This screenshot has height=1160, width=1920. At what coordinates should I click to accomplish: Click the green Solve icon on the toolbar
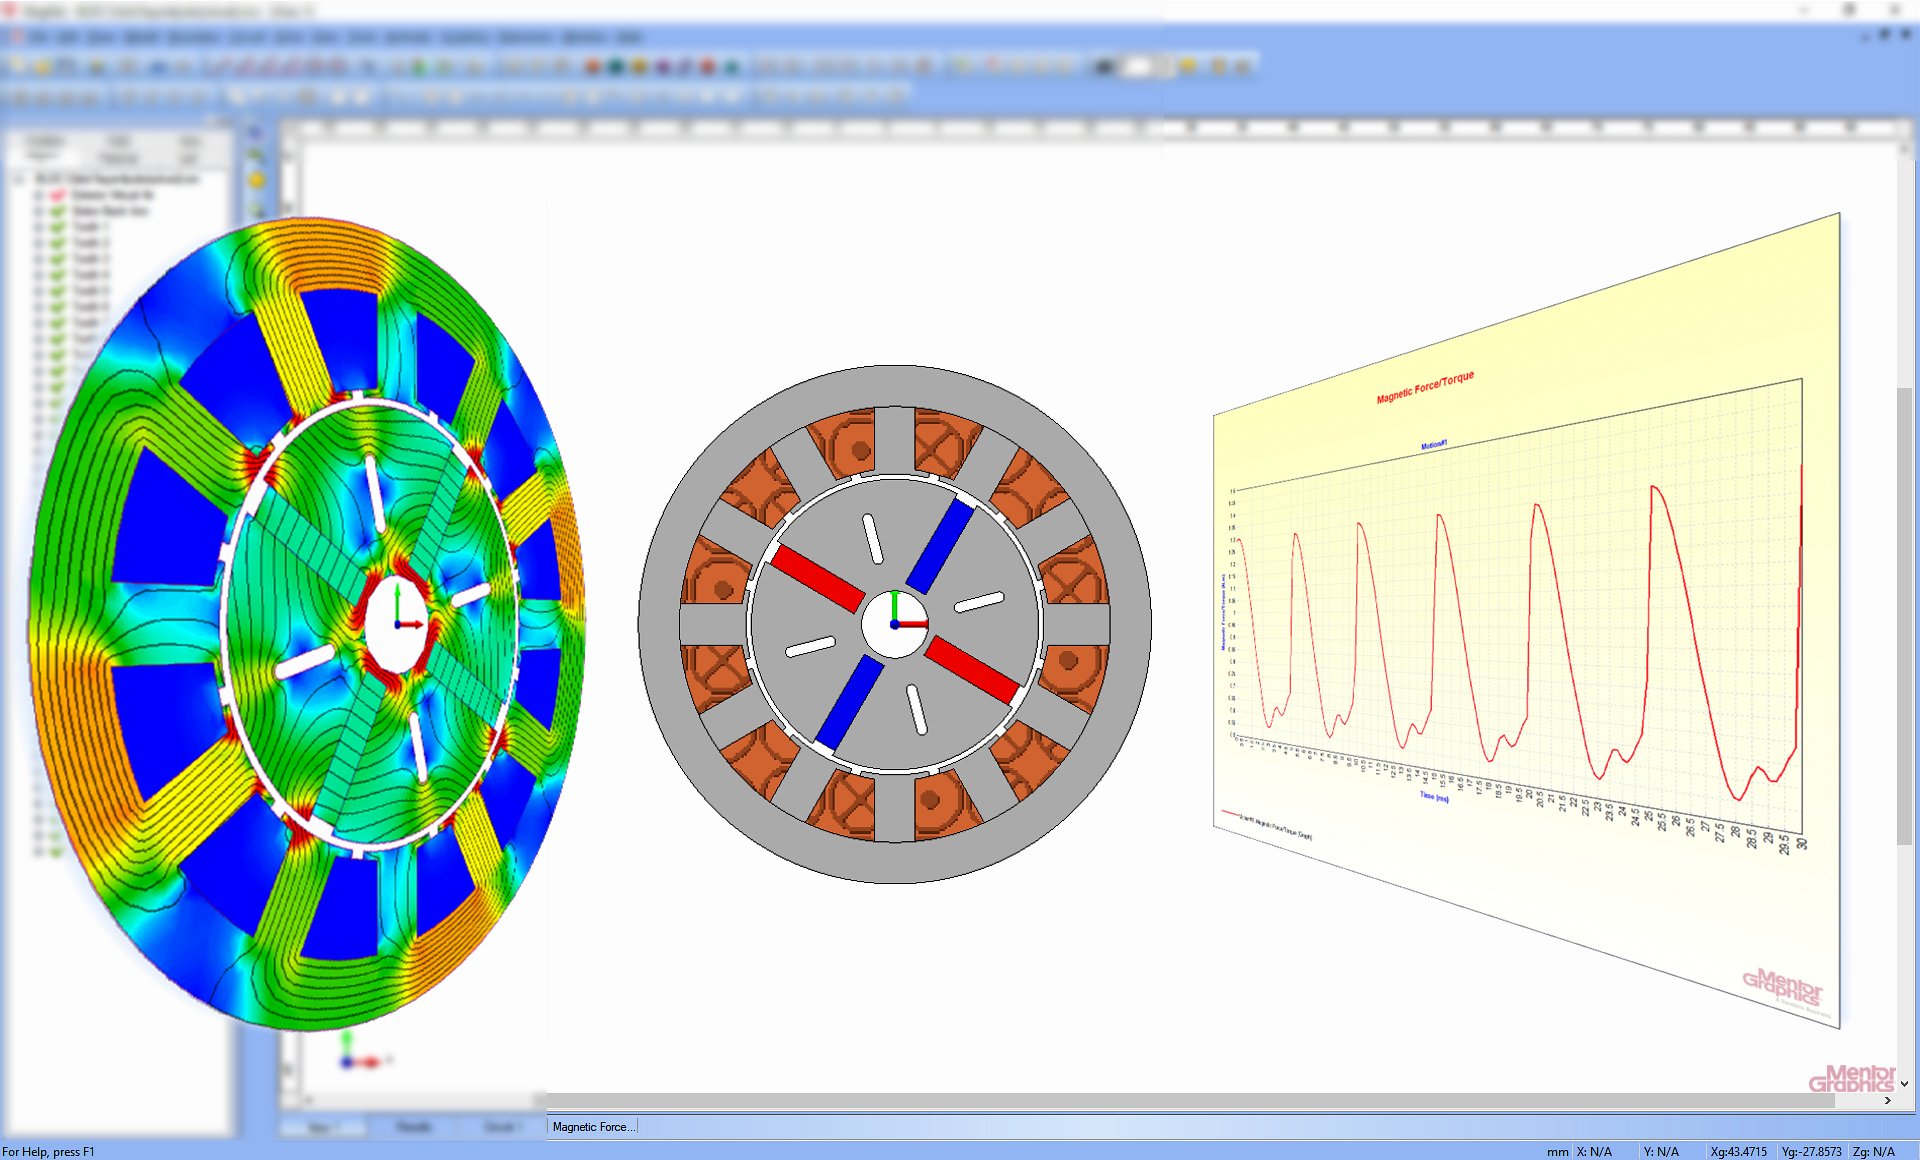click(x=419, y=67)
